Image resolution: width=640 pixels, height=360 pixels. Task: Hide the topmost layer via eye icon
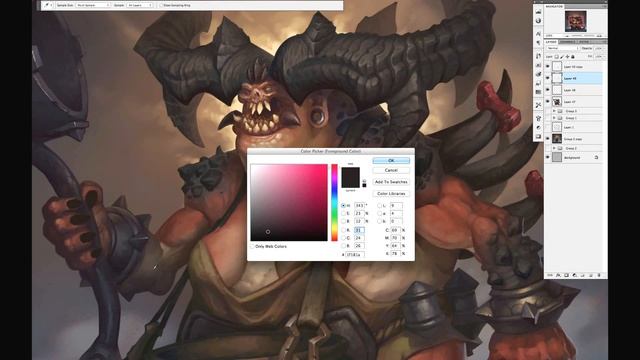(548, 67)
